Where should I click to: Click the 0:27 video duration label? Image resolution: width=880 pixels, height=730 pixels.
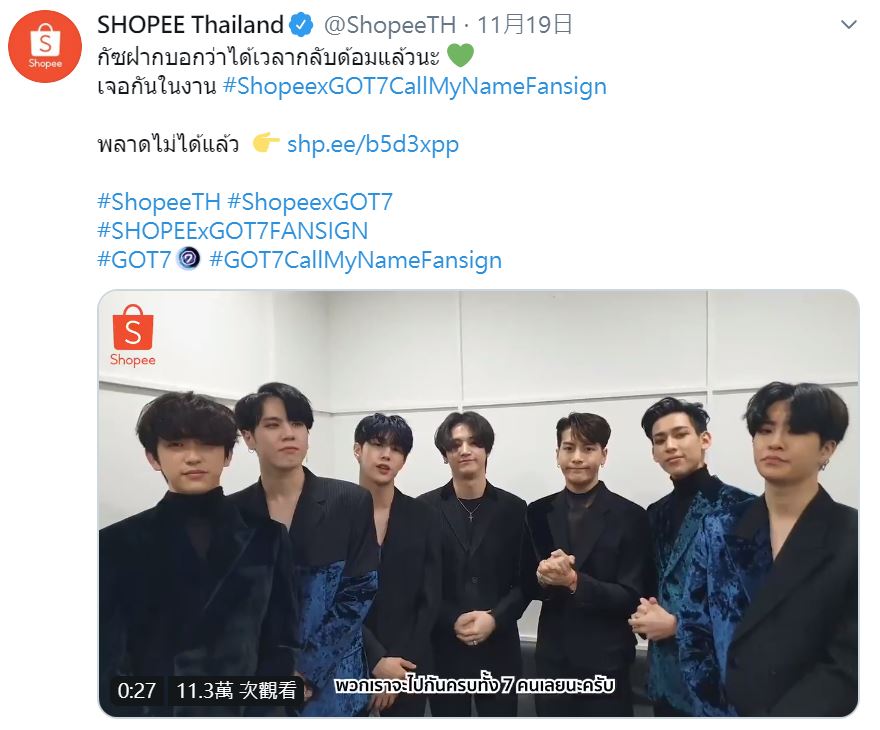coord(136,690)
